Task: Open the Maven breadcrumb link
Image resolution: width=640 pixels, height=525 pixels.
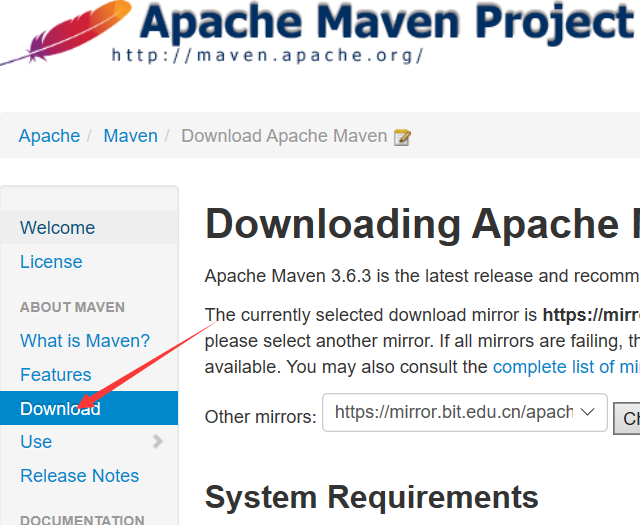Action: (x=131, y=136)
